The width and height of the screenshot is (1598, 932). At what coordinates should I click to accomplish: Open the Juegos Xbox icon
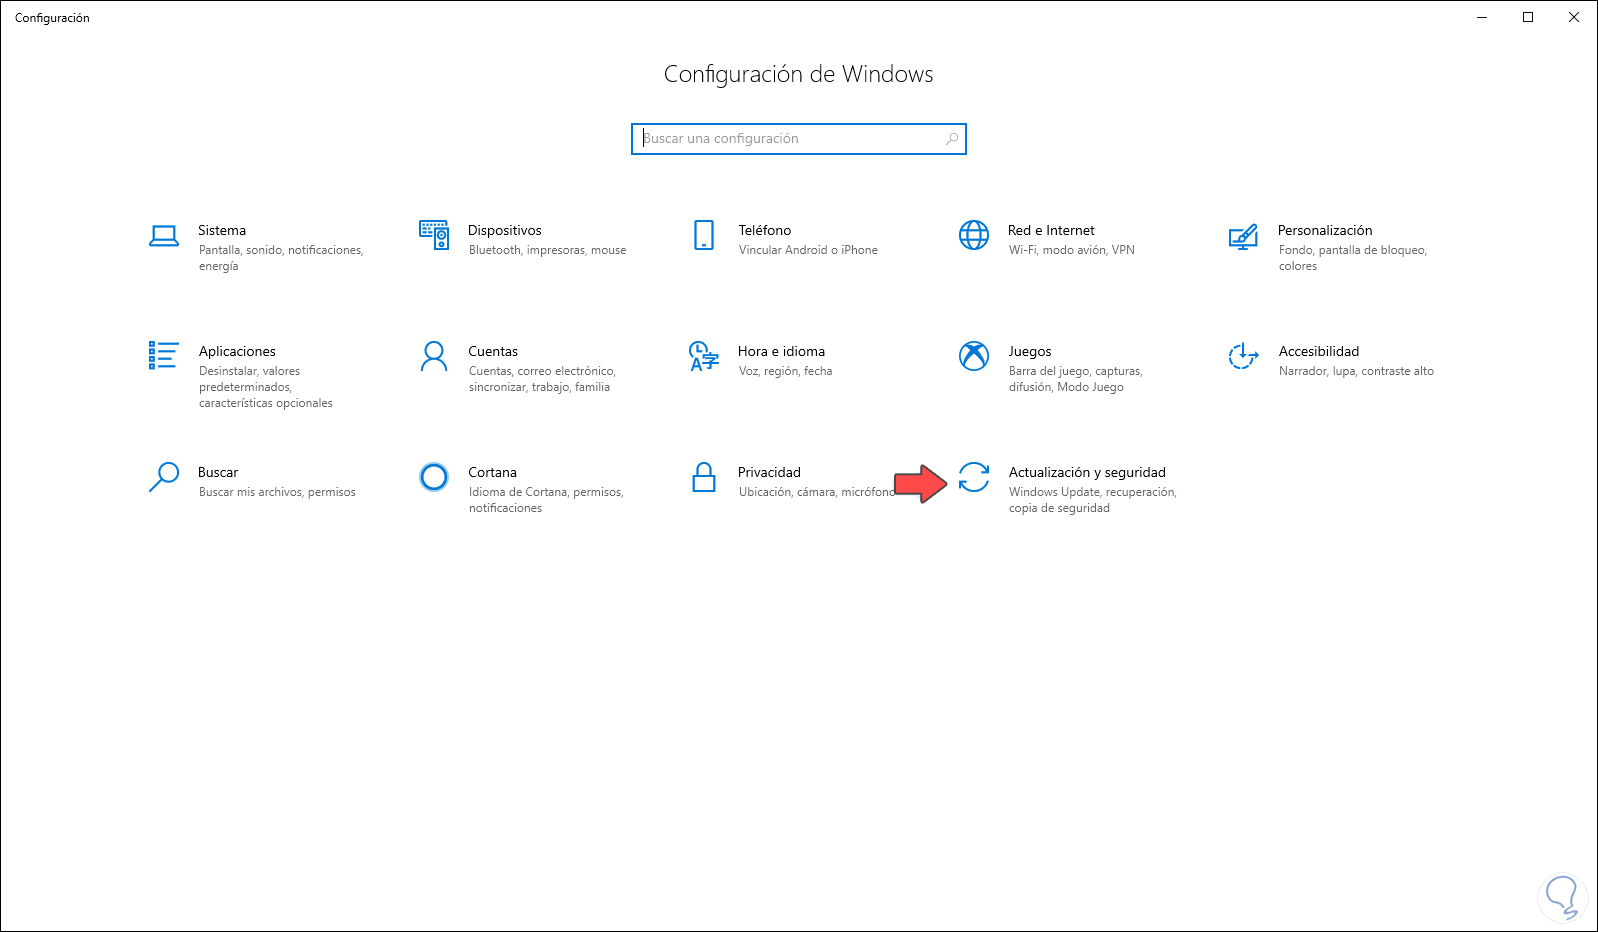(974, 356)
